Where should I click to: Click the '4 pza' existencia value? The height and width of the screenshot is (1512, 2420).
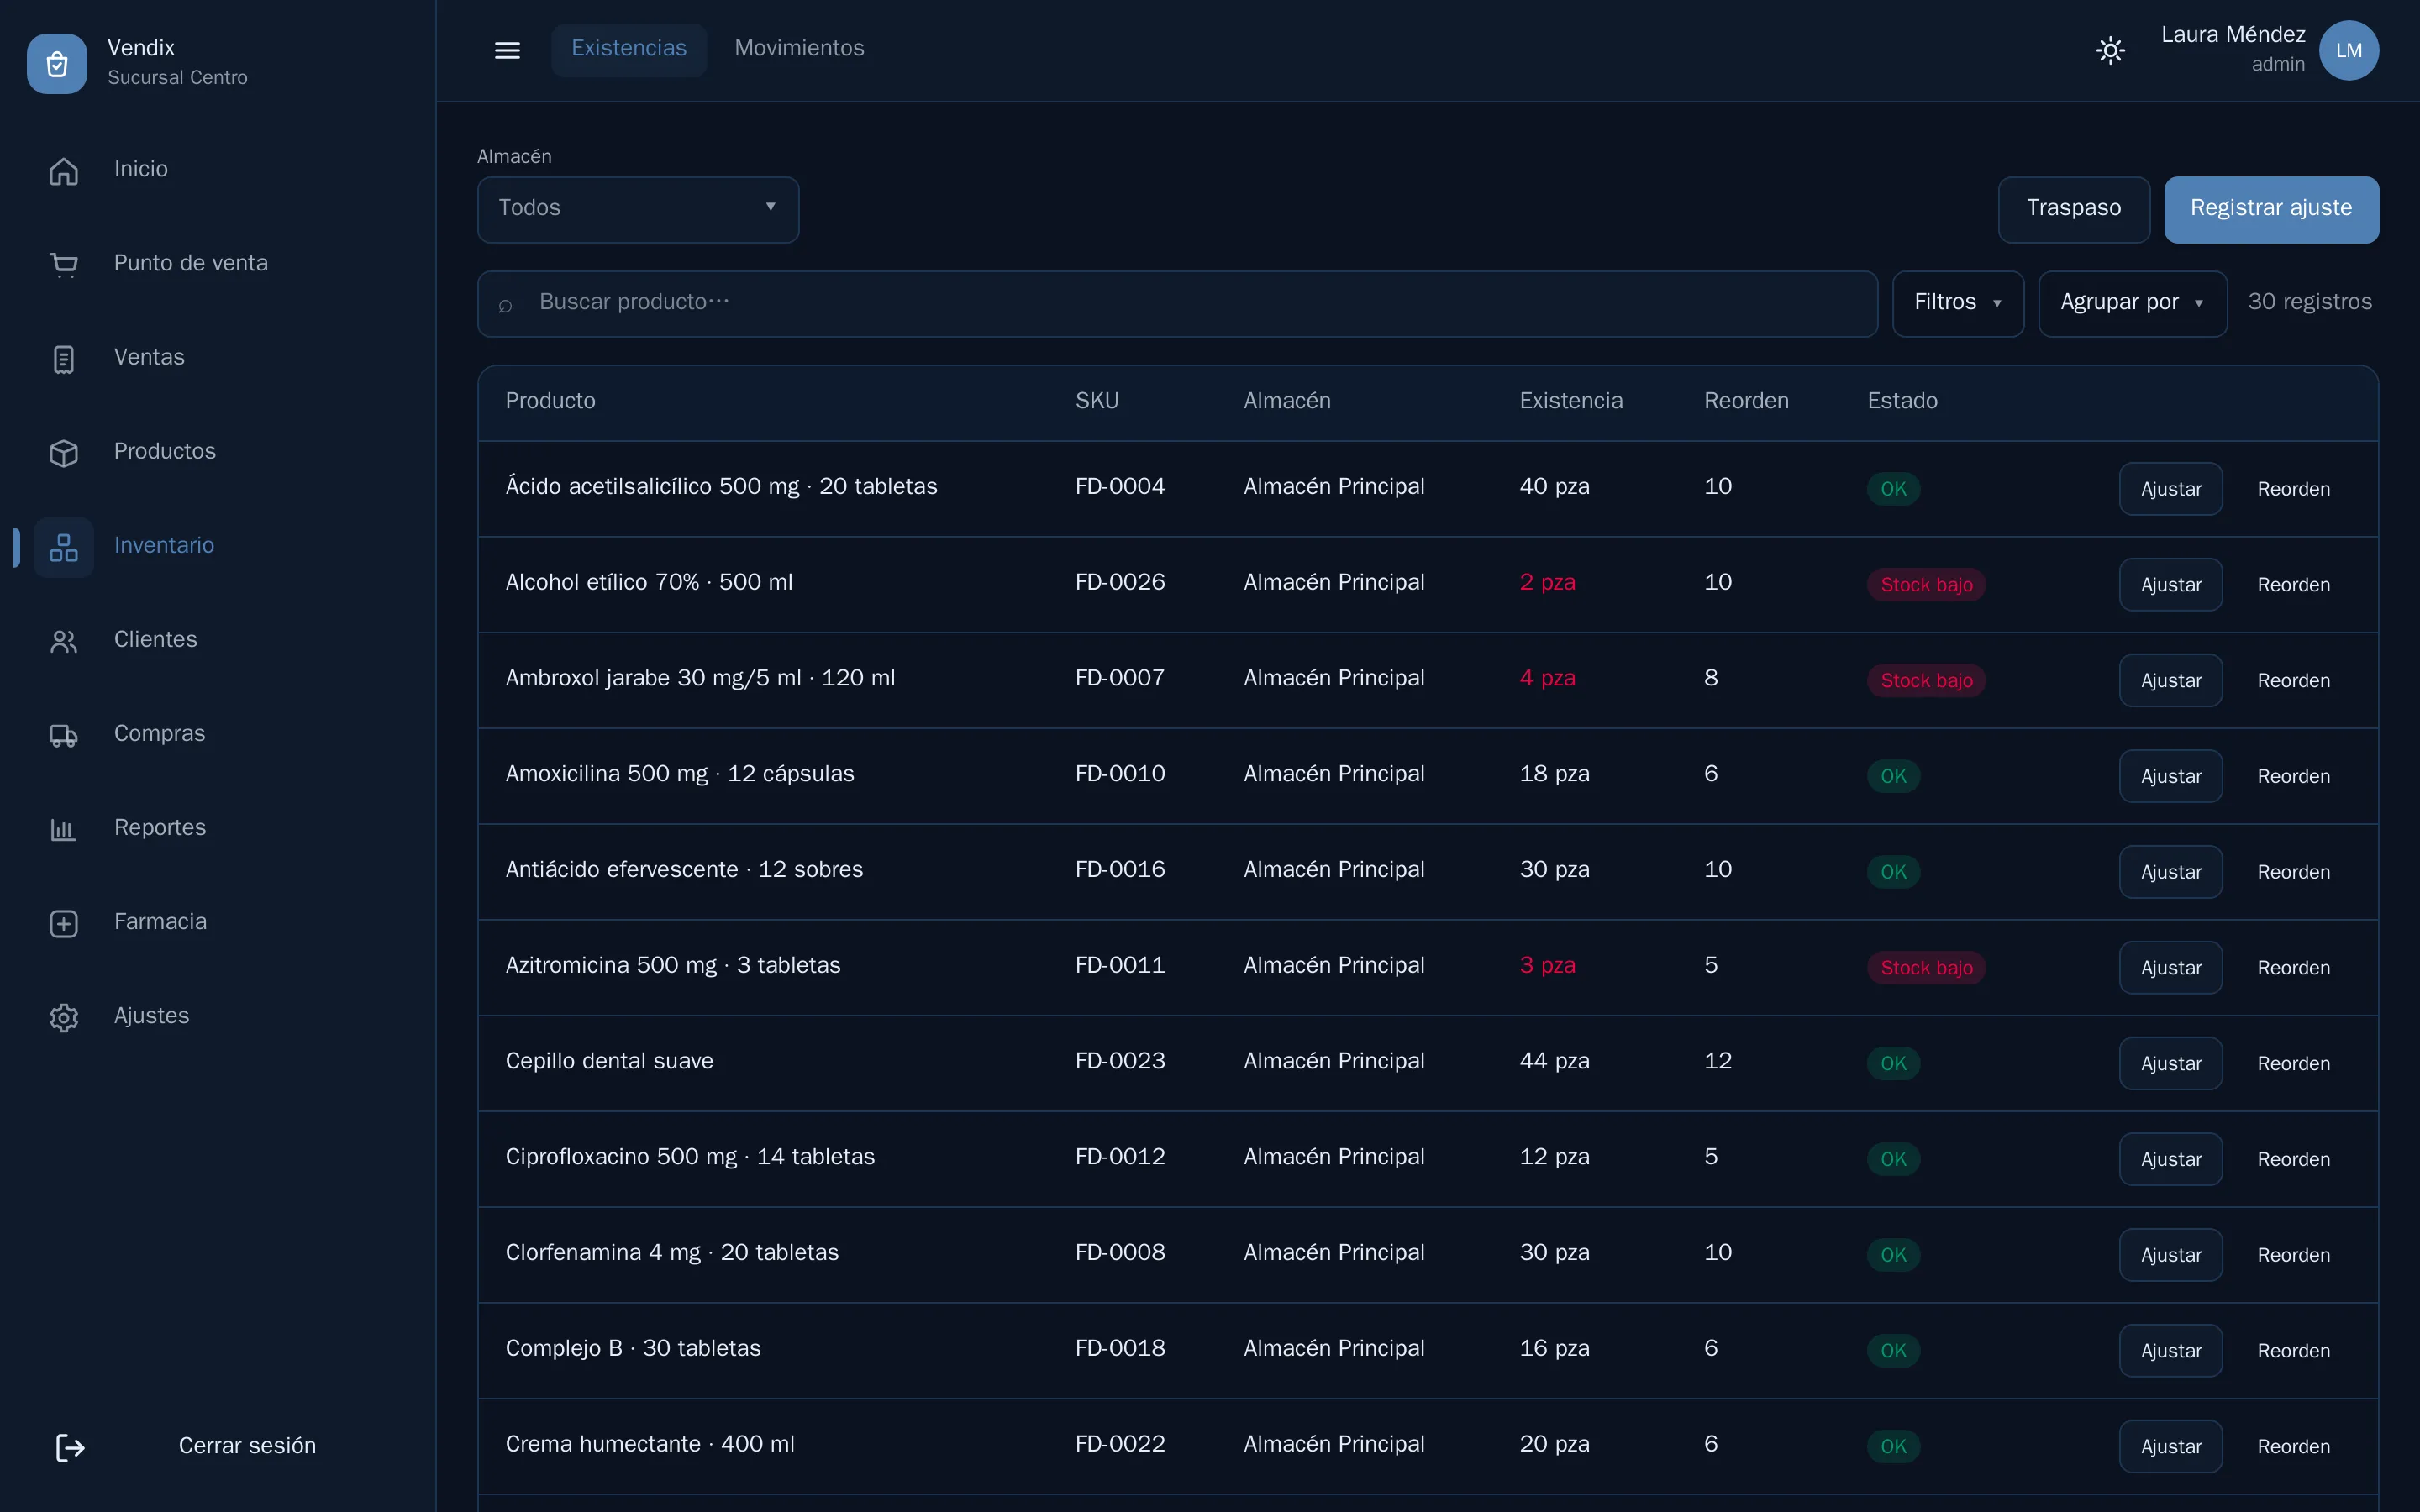click(1547, 678)
